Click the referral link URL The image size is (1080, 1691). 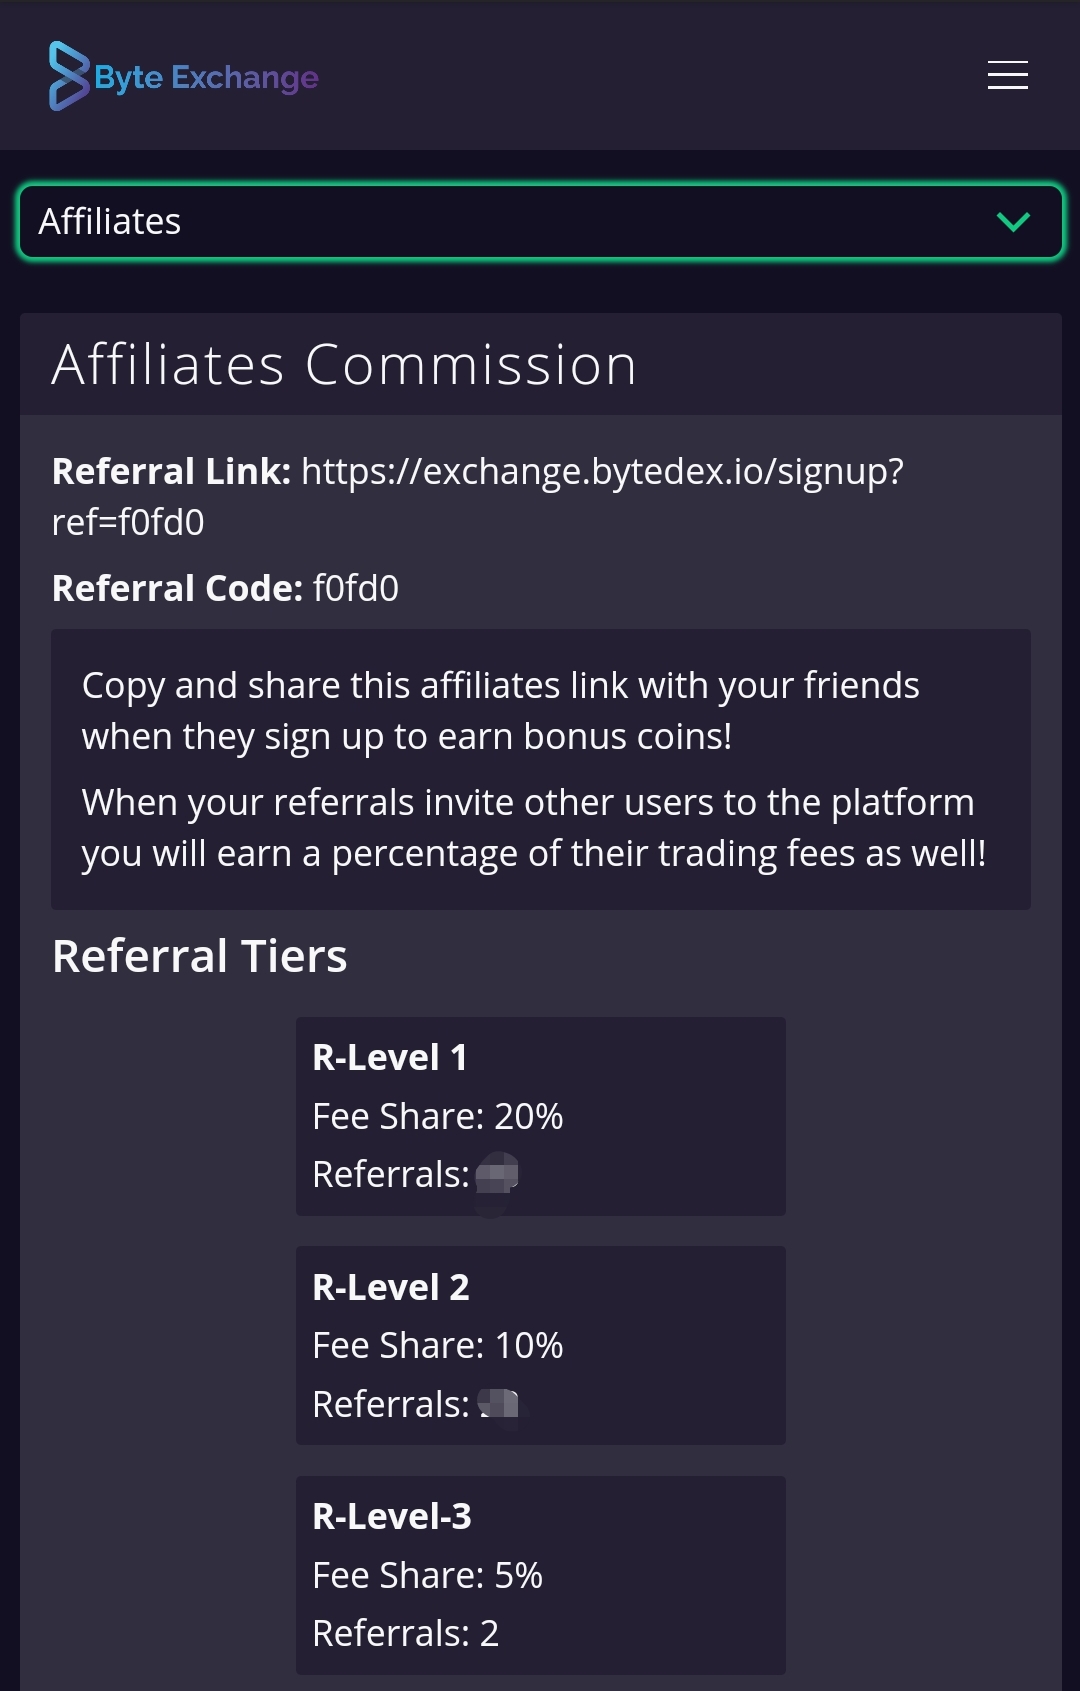click(477, 496)
